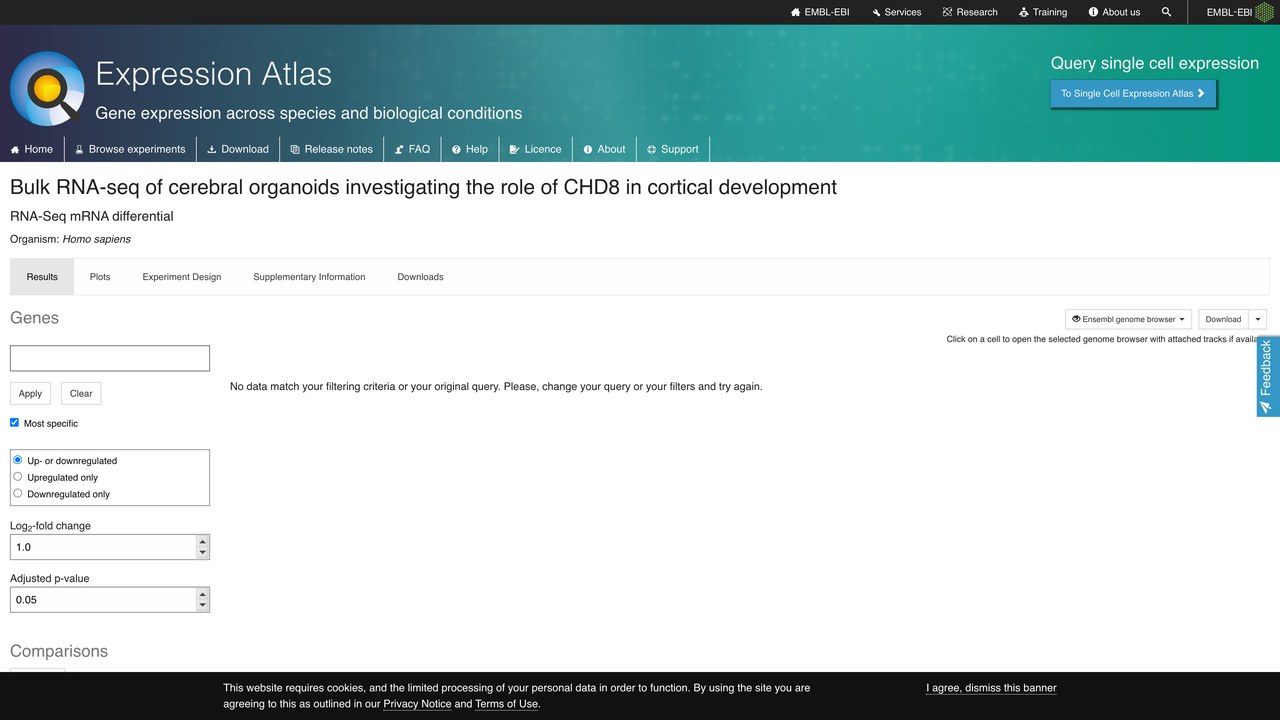Toggle the Most specific checkbox

click(x=15, y=423)
